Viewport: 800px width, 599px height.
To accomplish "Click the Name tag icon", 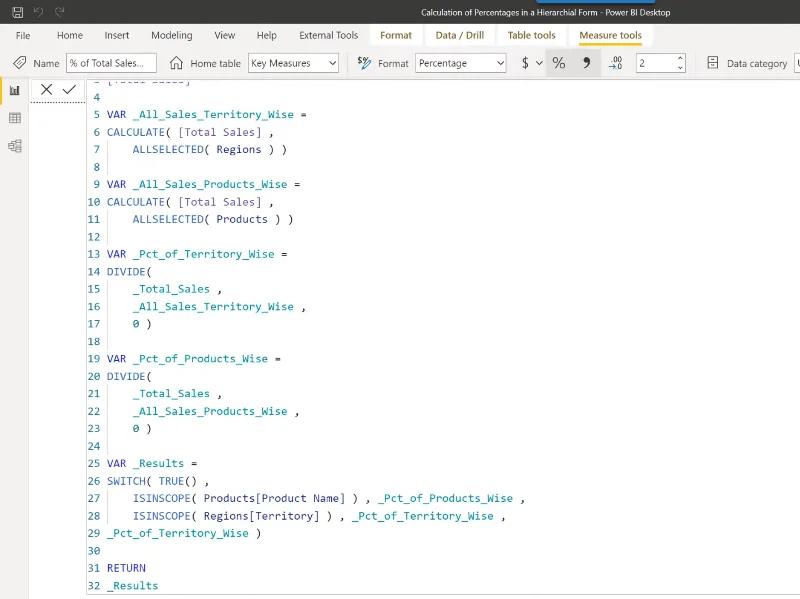I will tap(19, 63).
